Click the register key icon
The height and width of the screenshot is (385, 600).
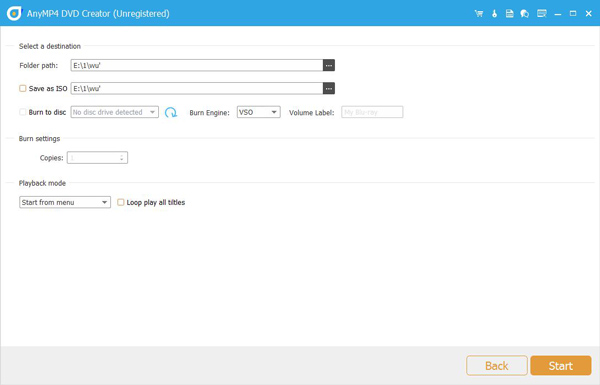point(494,14)
